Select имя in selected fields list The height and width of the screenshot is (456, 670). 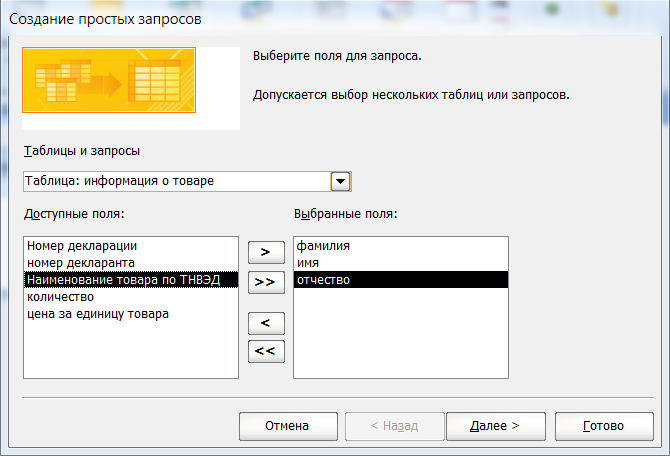coord(401,263)
